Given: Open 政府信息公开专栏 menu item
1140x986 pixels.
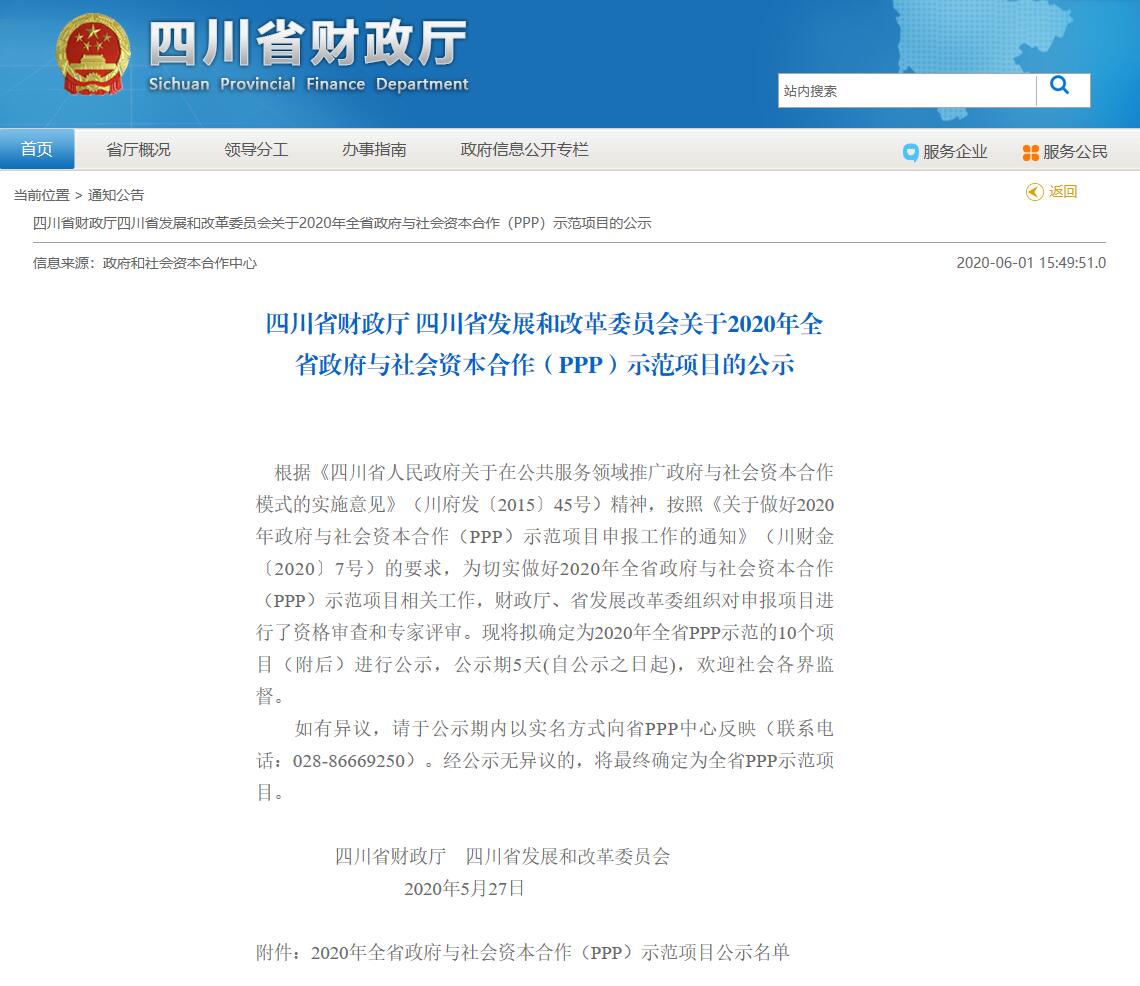Looking at the screenshot, I should 524,150.
